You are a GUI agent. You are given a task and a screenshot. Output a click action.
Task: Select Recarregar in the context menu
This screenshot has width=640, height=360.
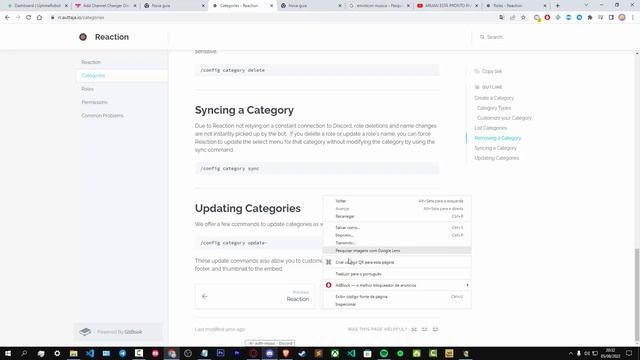pos(397,216)
